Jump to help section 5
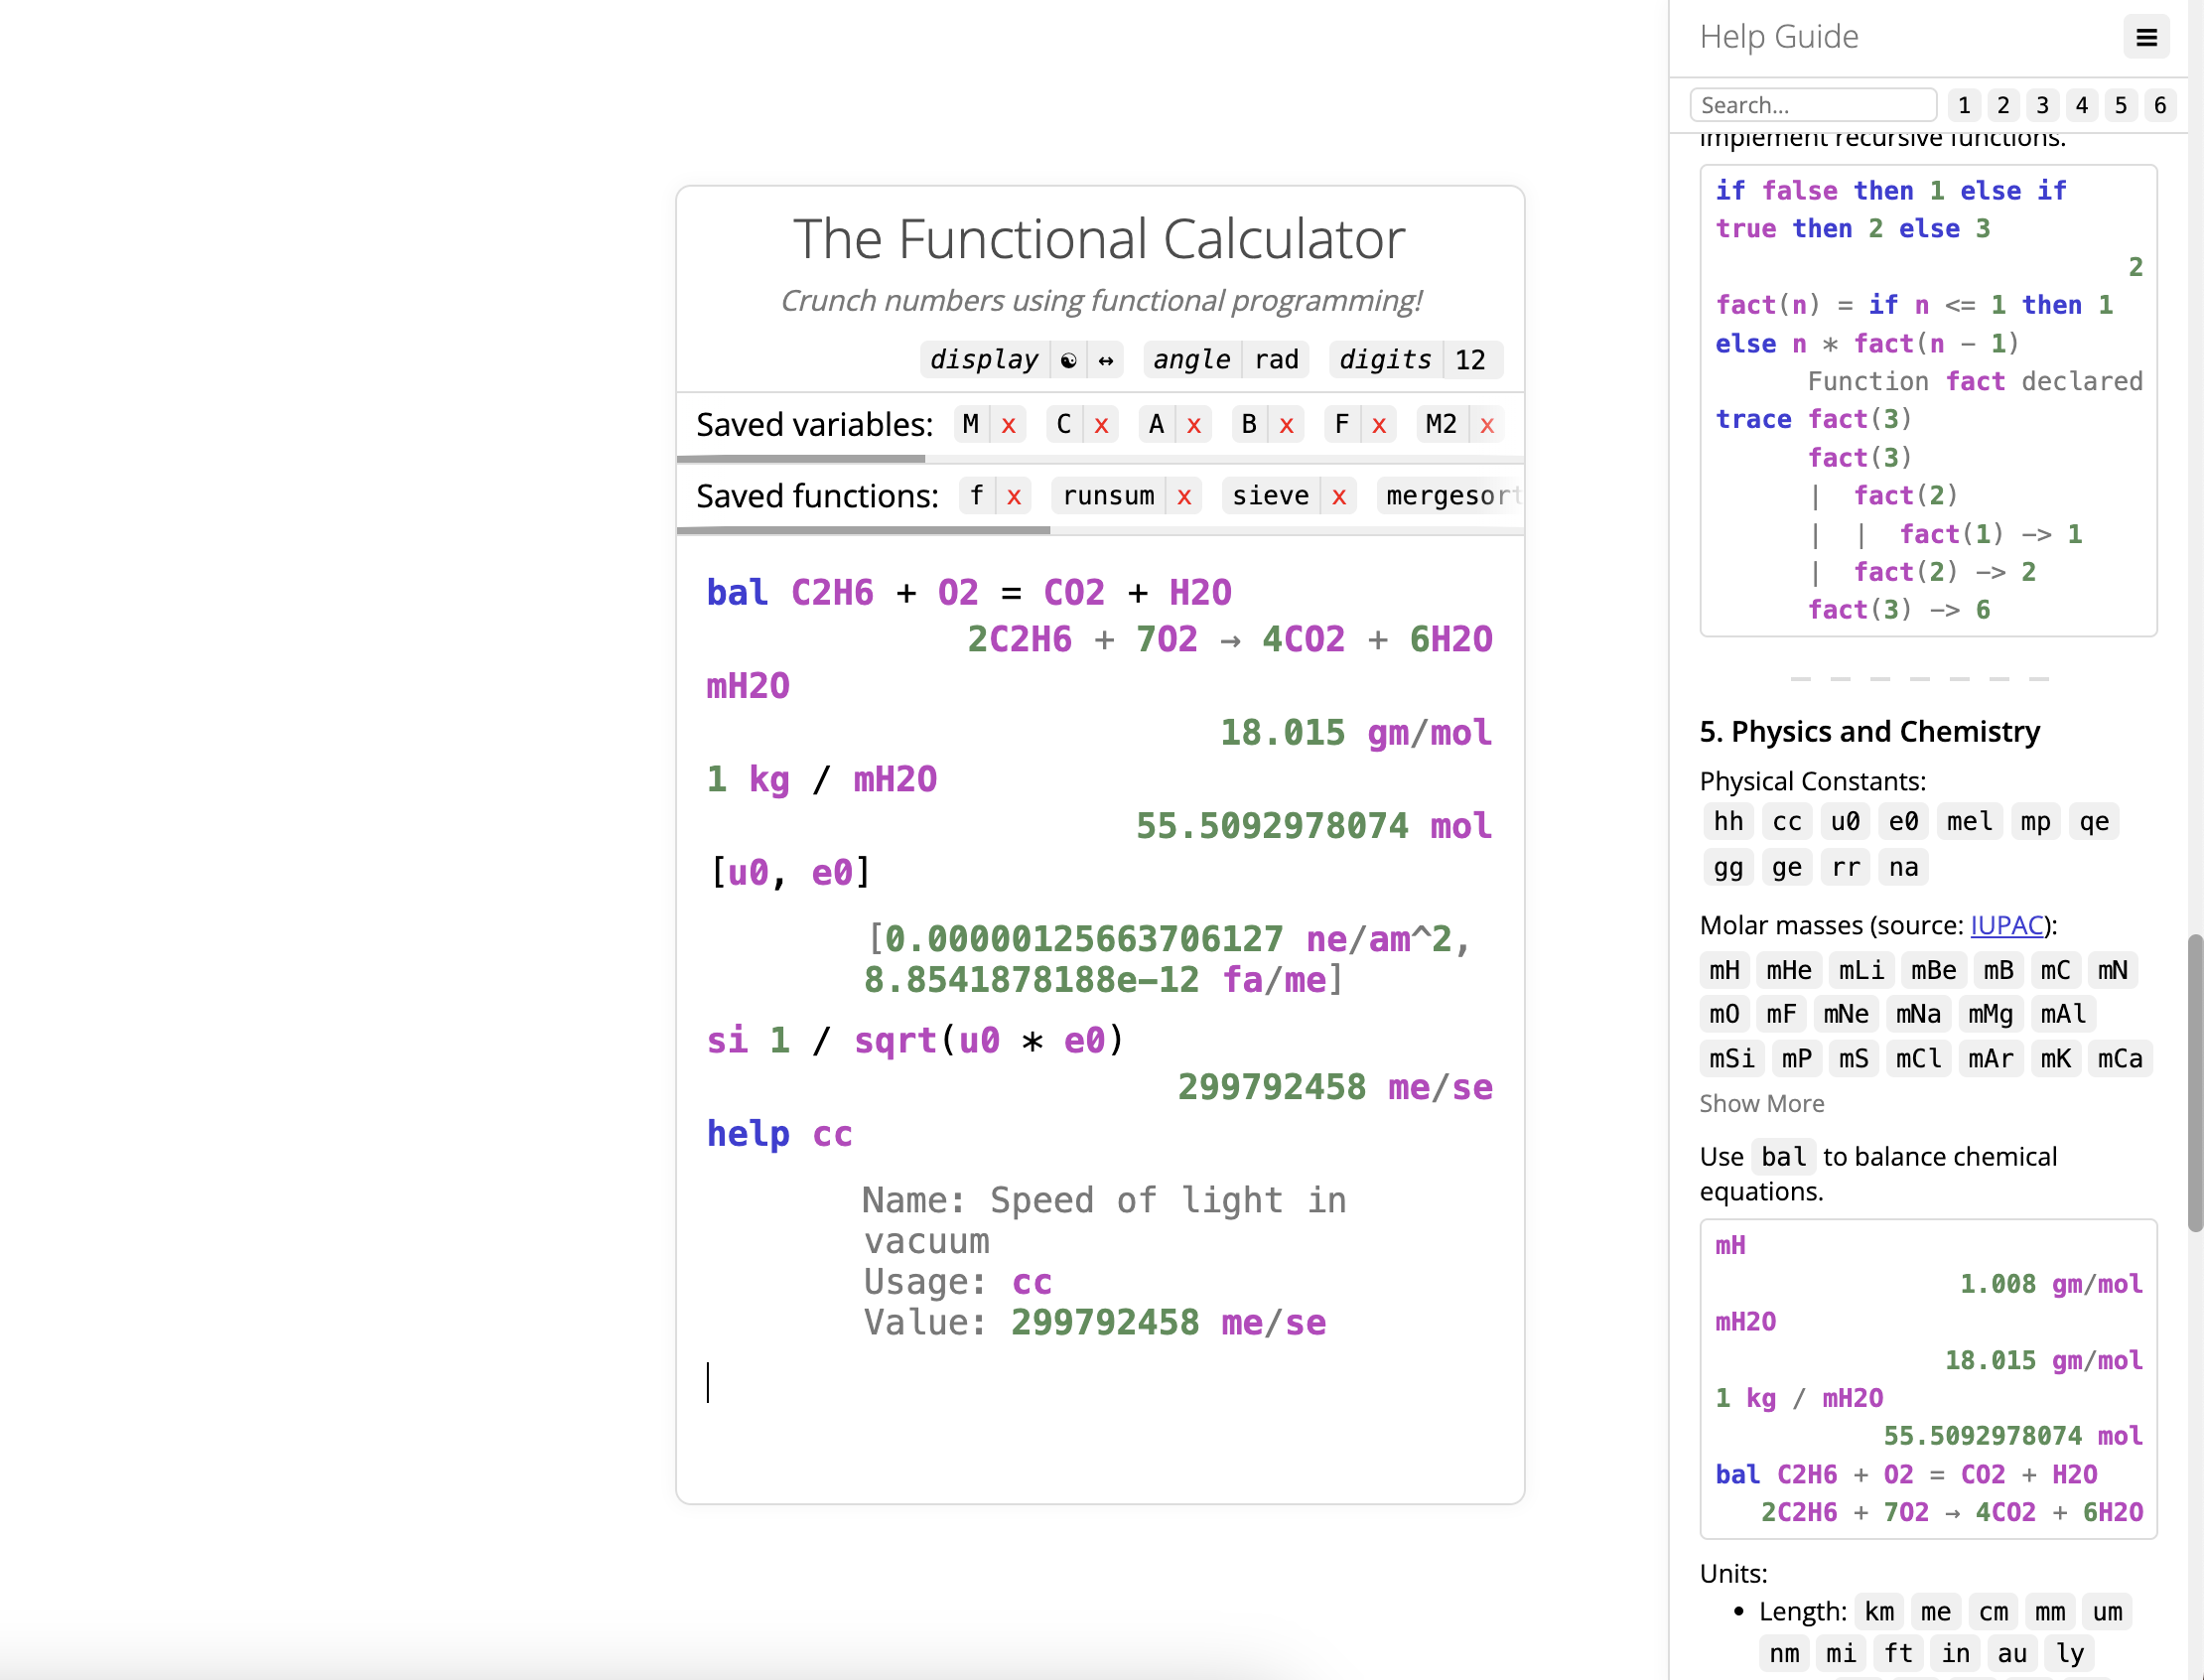Image resolution: width=2204 pixels, height=1680 pixels. pos(2120,105)
